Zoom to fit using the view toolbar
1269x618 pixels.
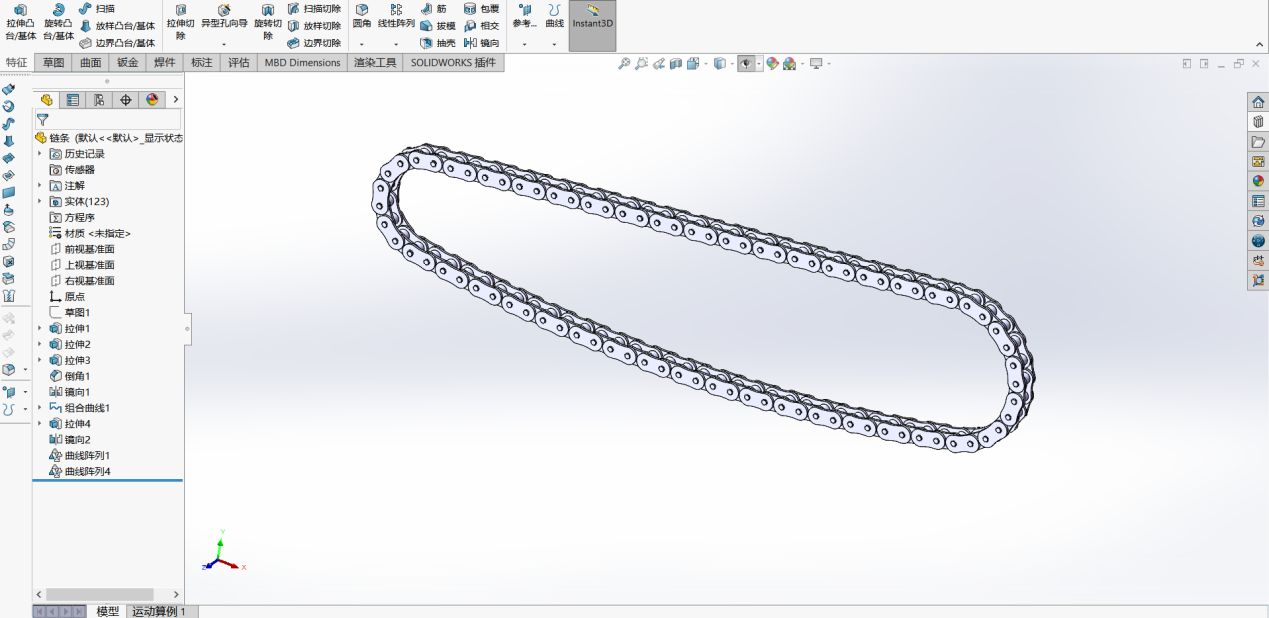[623, 64]
